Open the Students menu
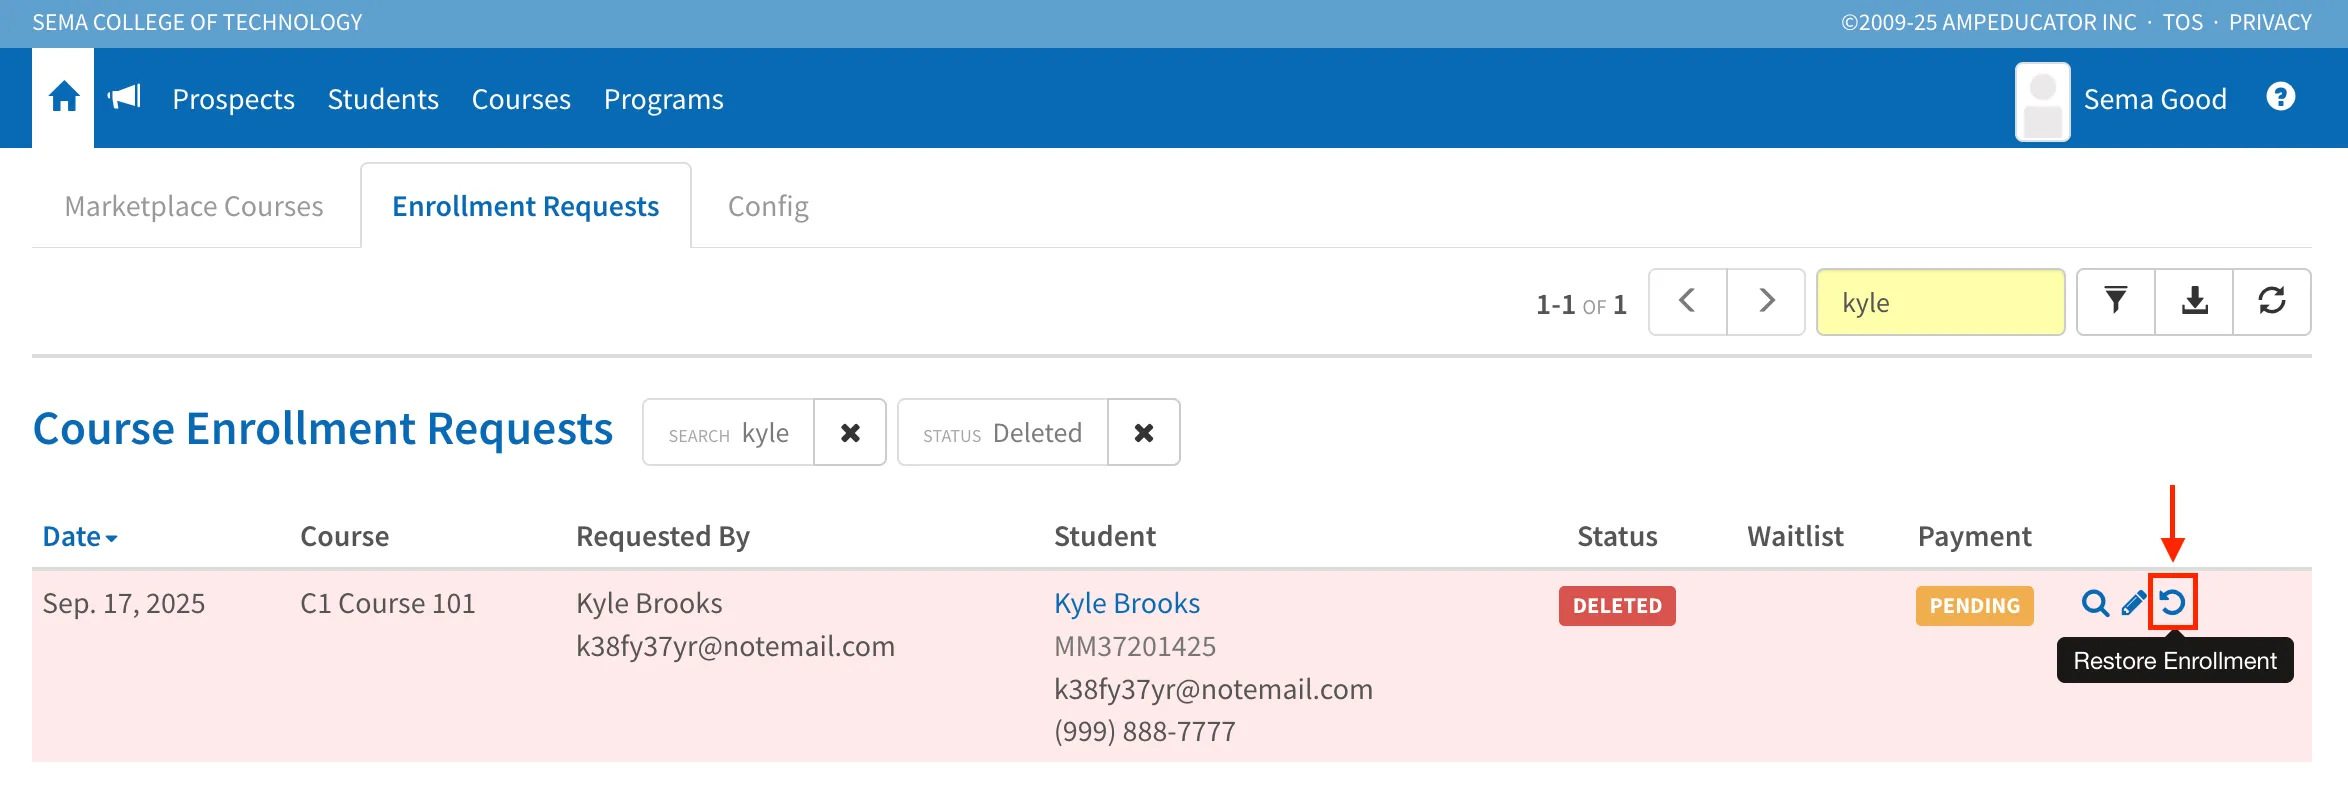The image size is (2348, 788). [383, 99]
